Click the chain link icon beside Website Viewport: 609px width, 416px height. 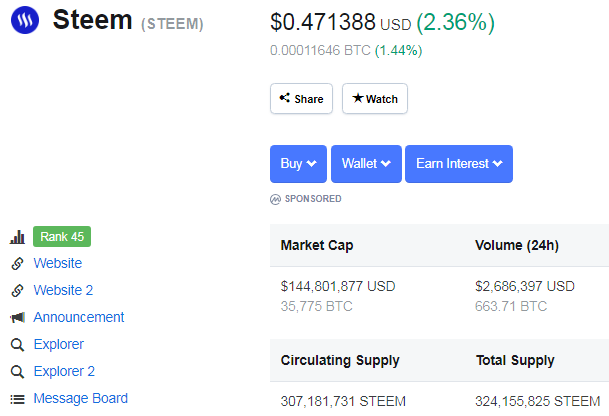tap(17, 264)
